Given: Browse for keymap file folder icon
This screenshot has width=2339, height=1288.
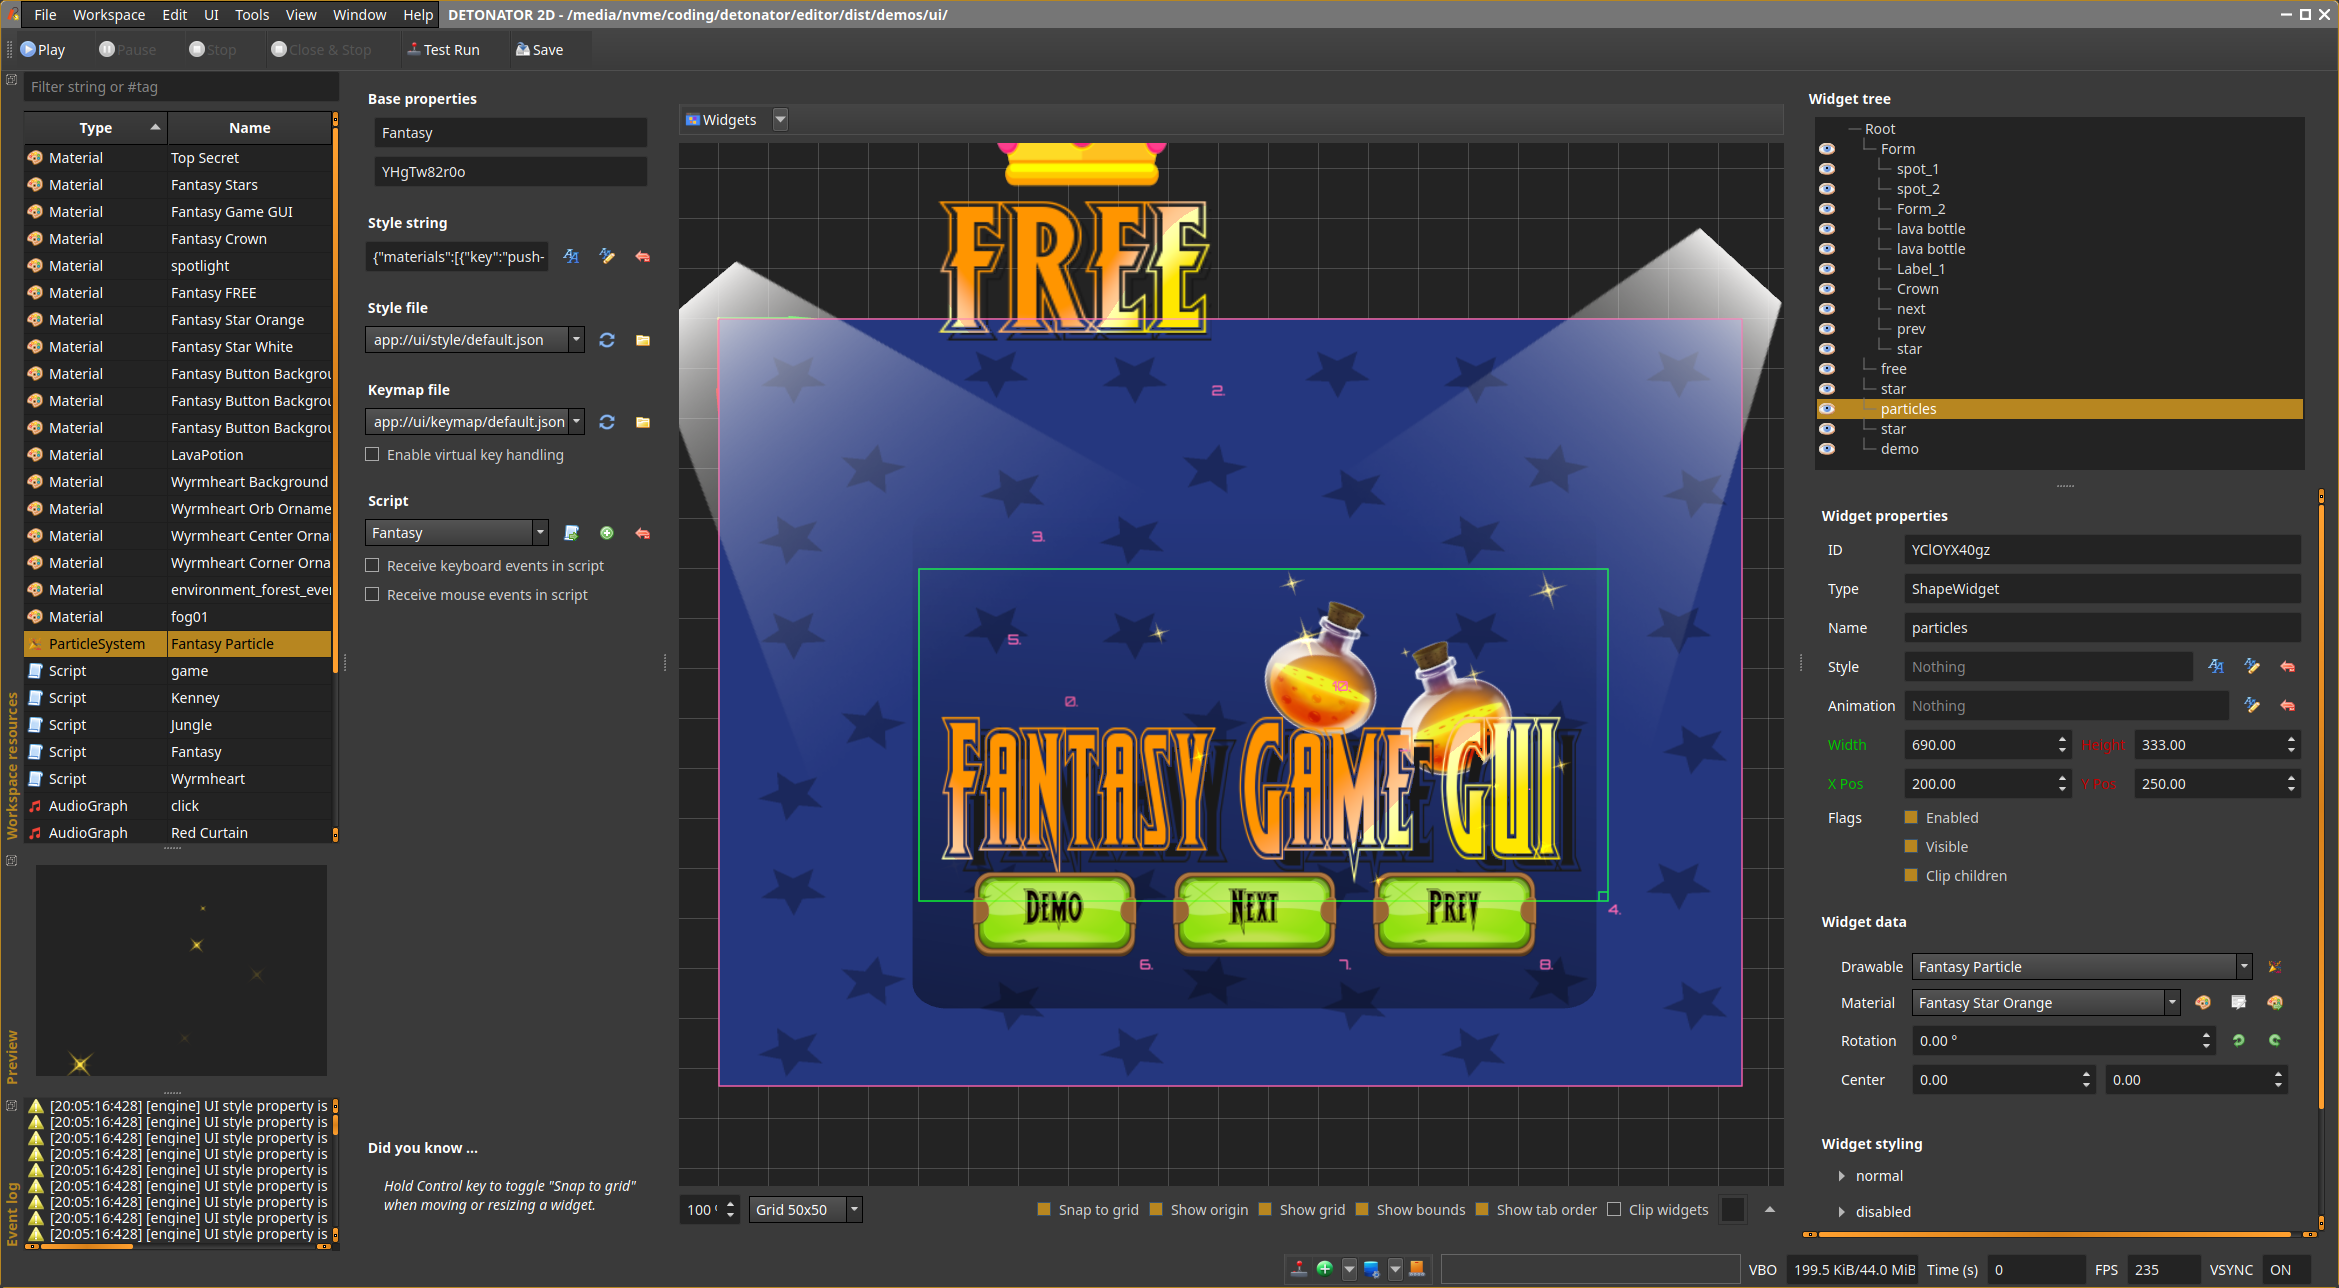Looking at the screenshot, I should pos(643,422).
